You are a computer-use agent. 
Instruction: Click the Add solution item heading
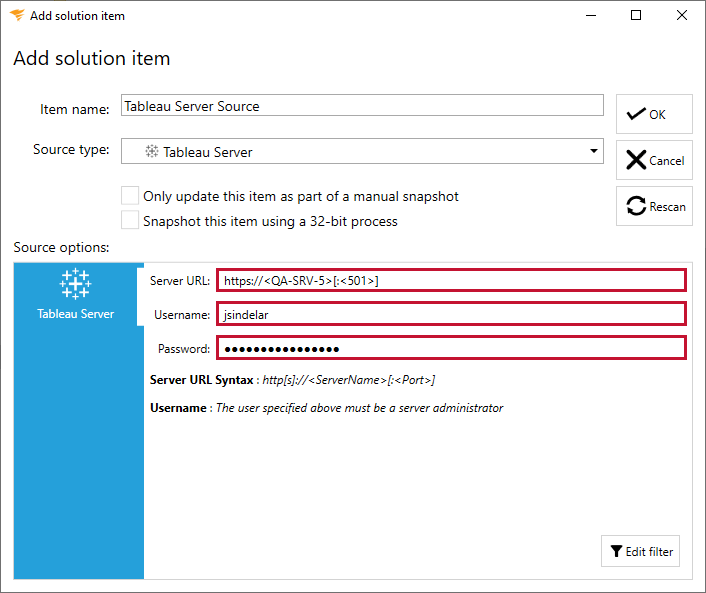pyautogui.click(x=92, y=58)
